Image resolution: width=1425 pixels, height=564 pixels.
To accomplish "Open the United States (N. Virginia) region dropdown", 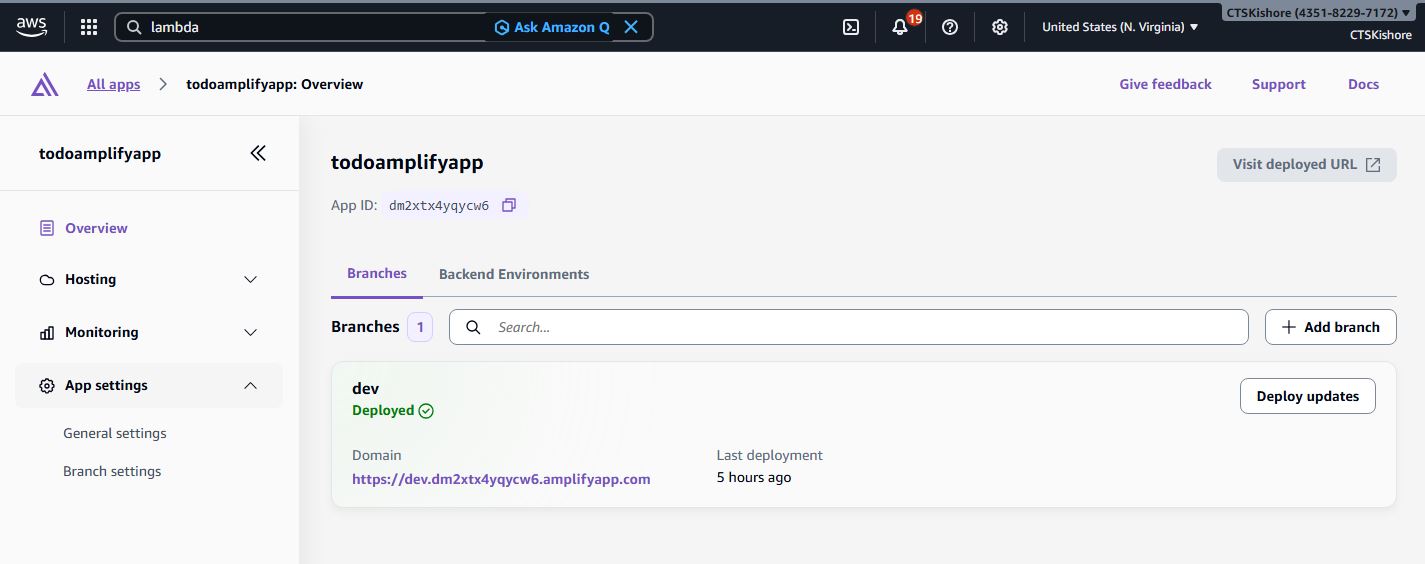I will (1120, 27).
